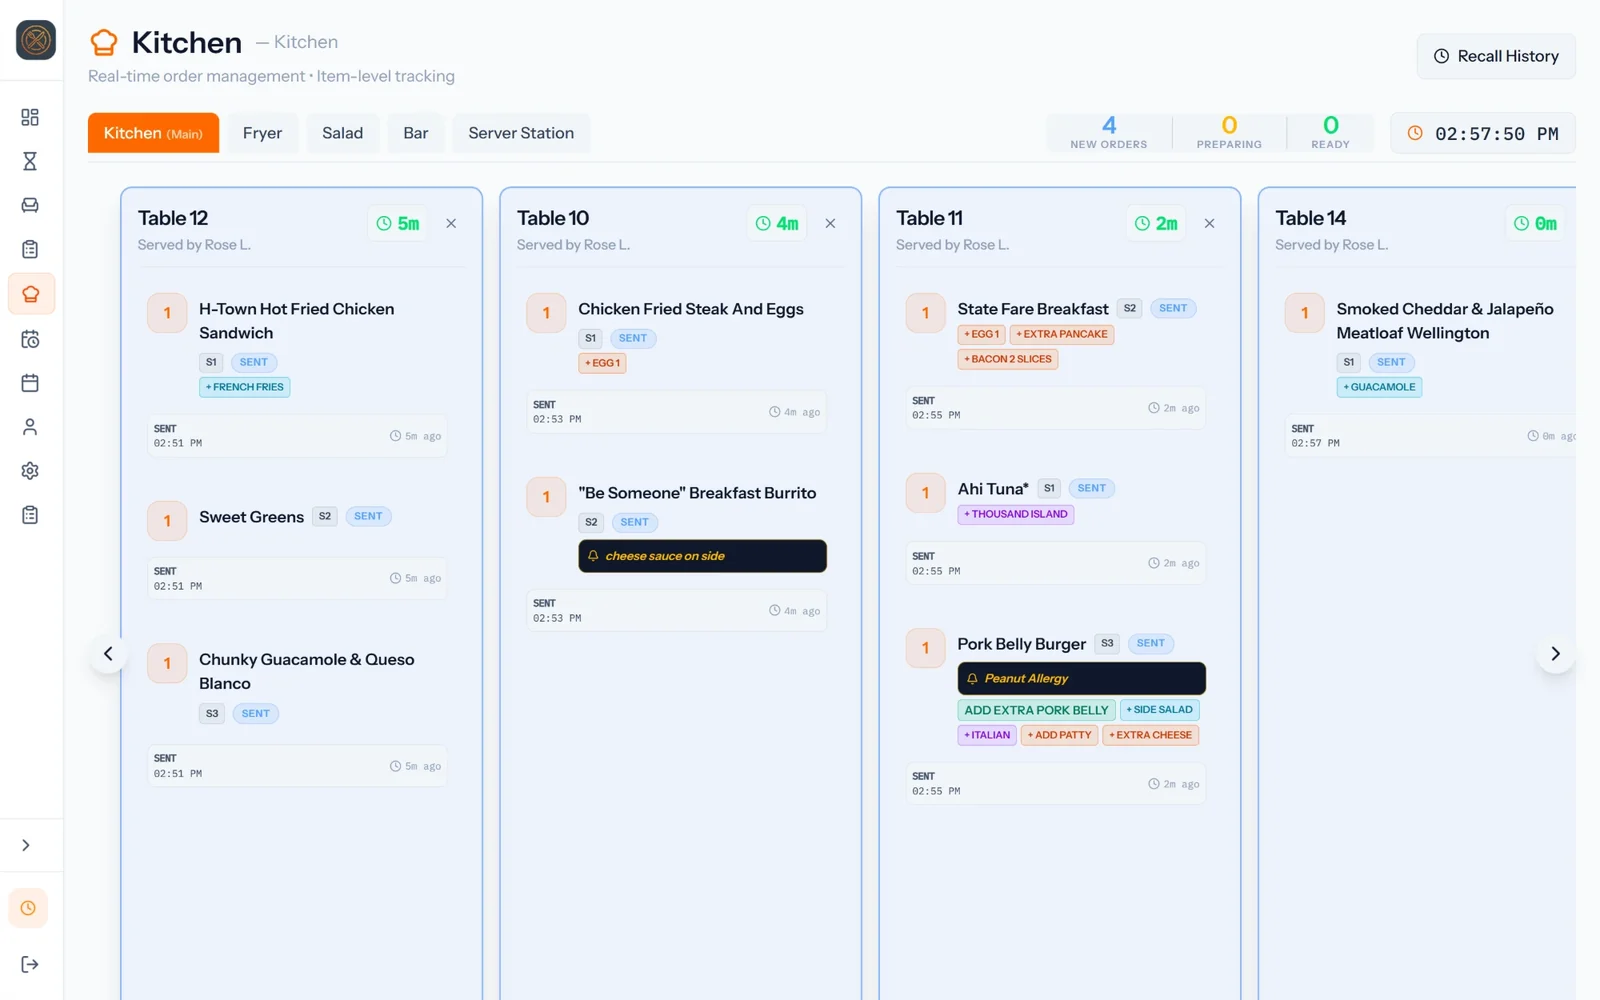Click the Peanut Allergy alert banner
This screenshot has width=1600, height=1000.
(x=1081, y=678)
